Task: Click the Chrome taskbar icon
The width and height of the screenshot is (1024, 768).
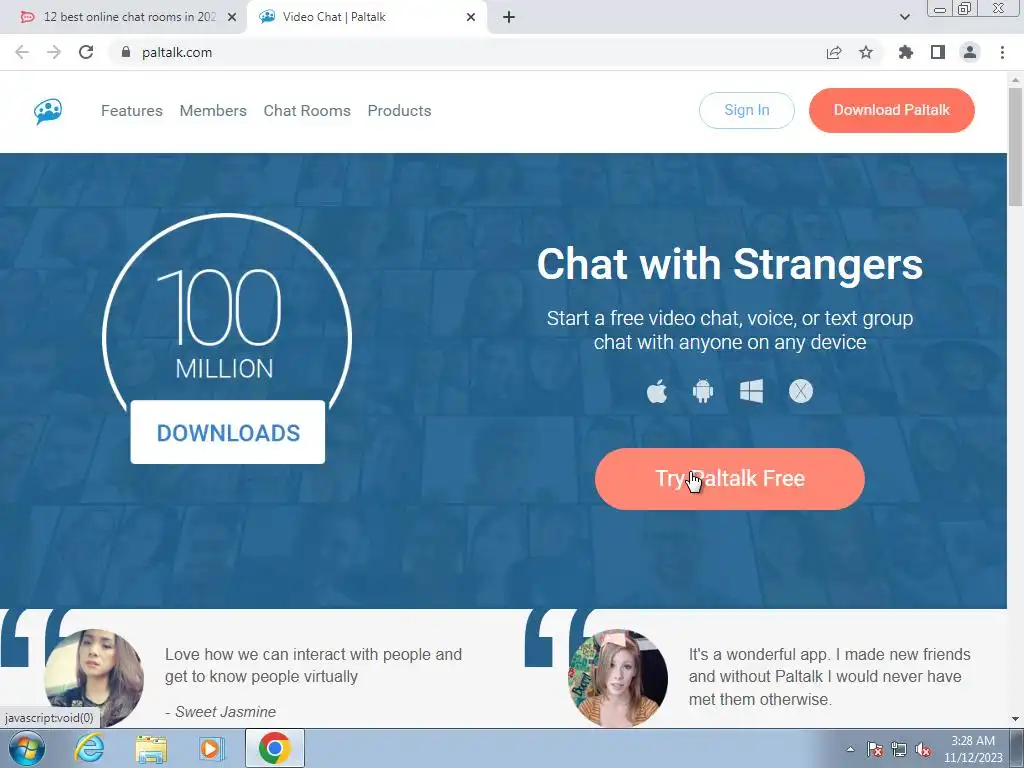Action: (274, 748)
